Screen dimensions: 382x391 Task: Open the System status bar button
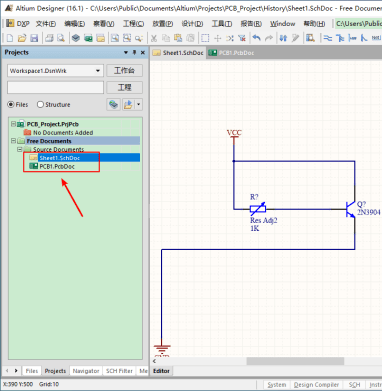277,385
